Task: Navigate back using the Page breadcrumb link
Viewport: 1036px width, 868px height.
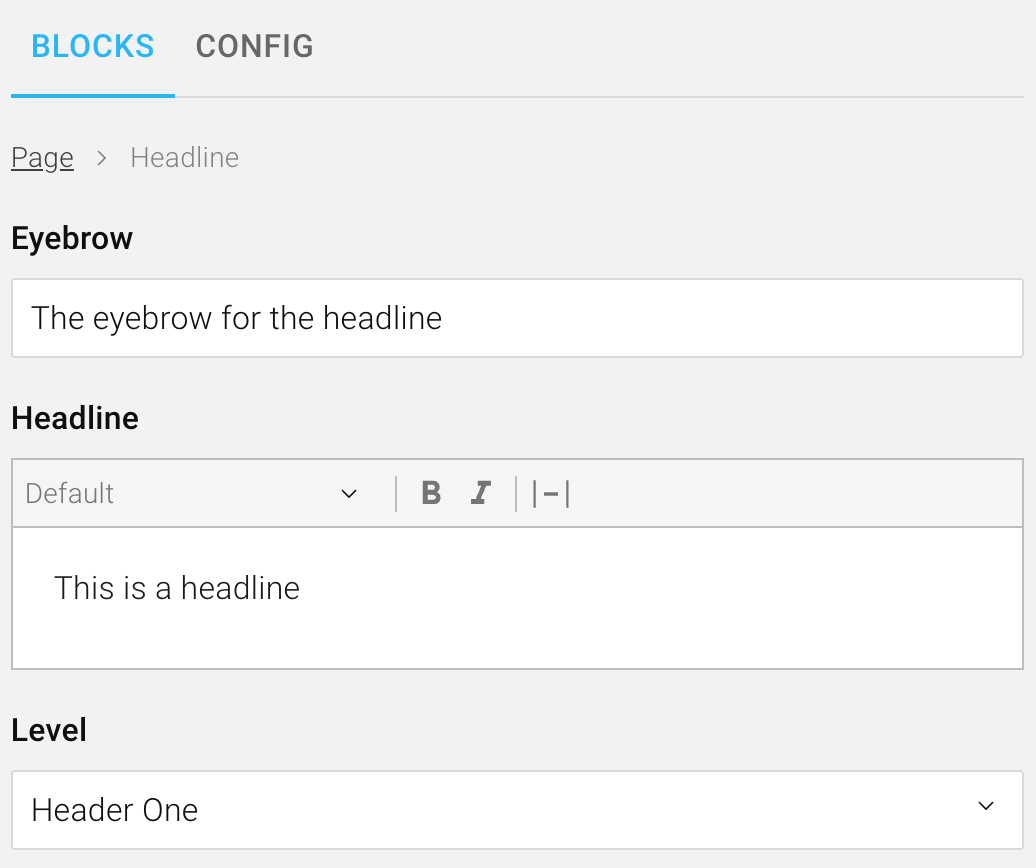Action: [42, 157]
